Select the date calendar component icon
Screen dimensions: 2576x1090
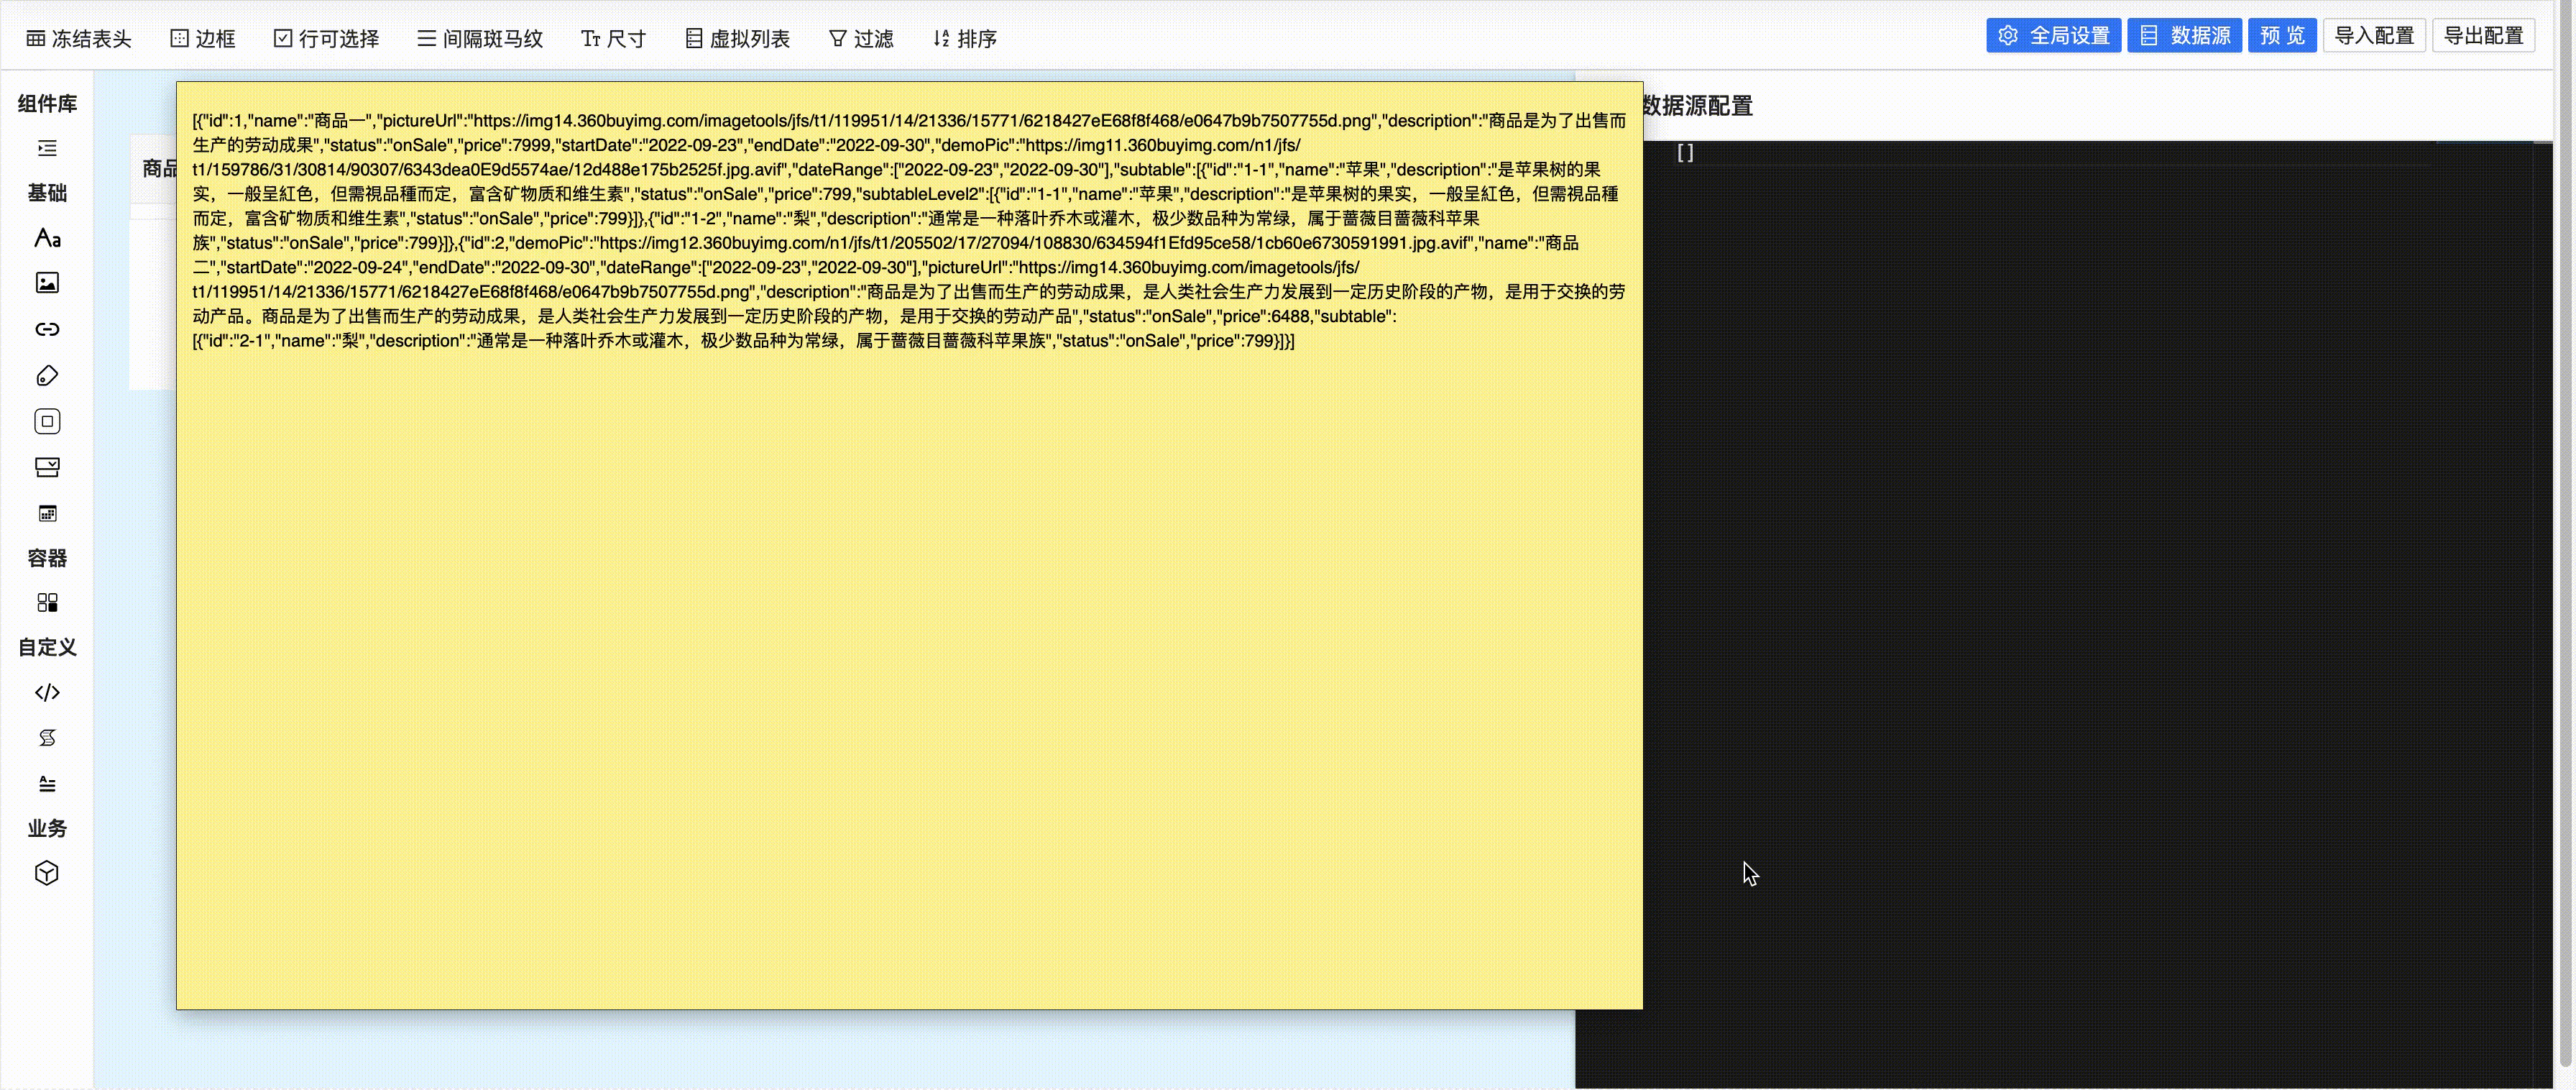(47, 513)
